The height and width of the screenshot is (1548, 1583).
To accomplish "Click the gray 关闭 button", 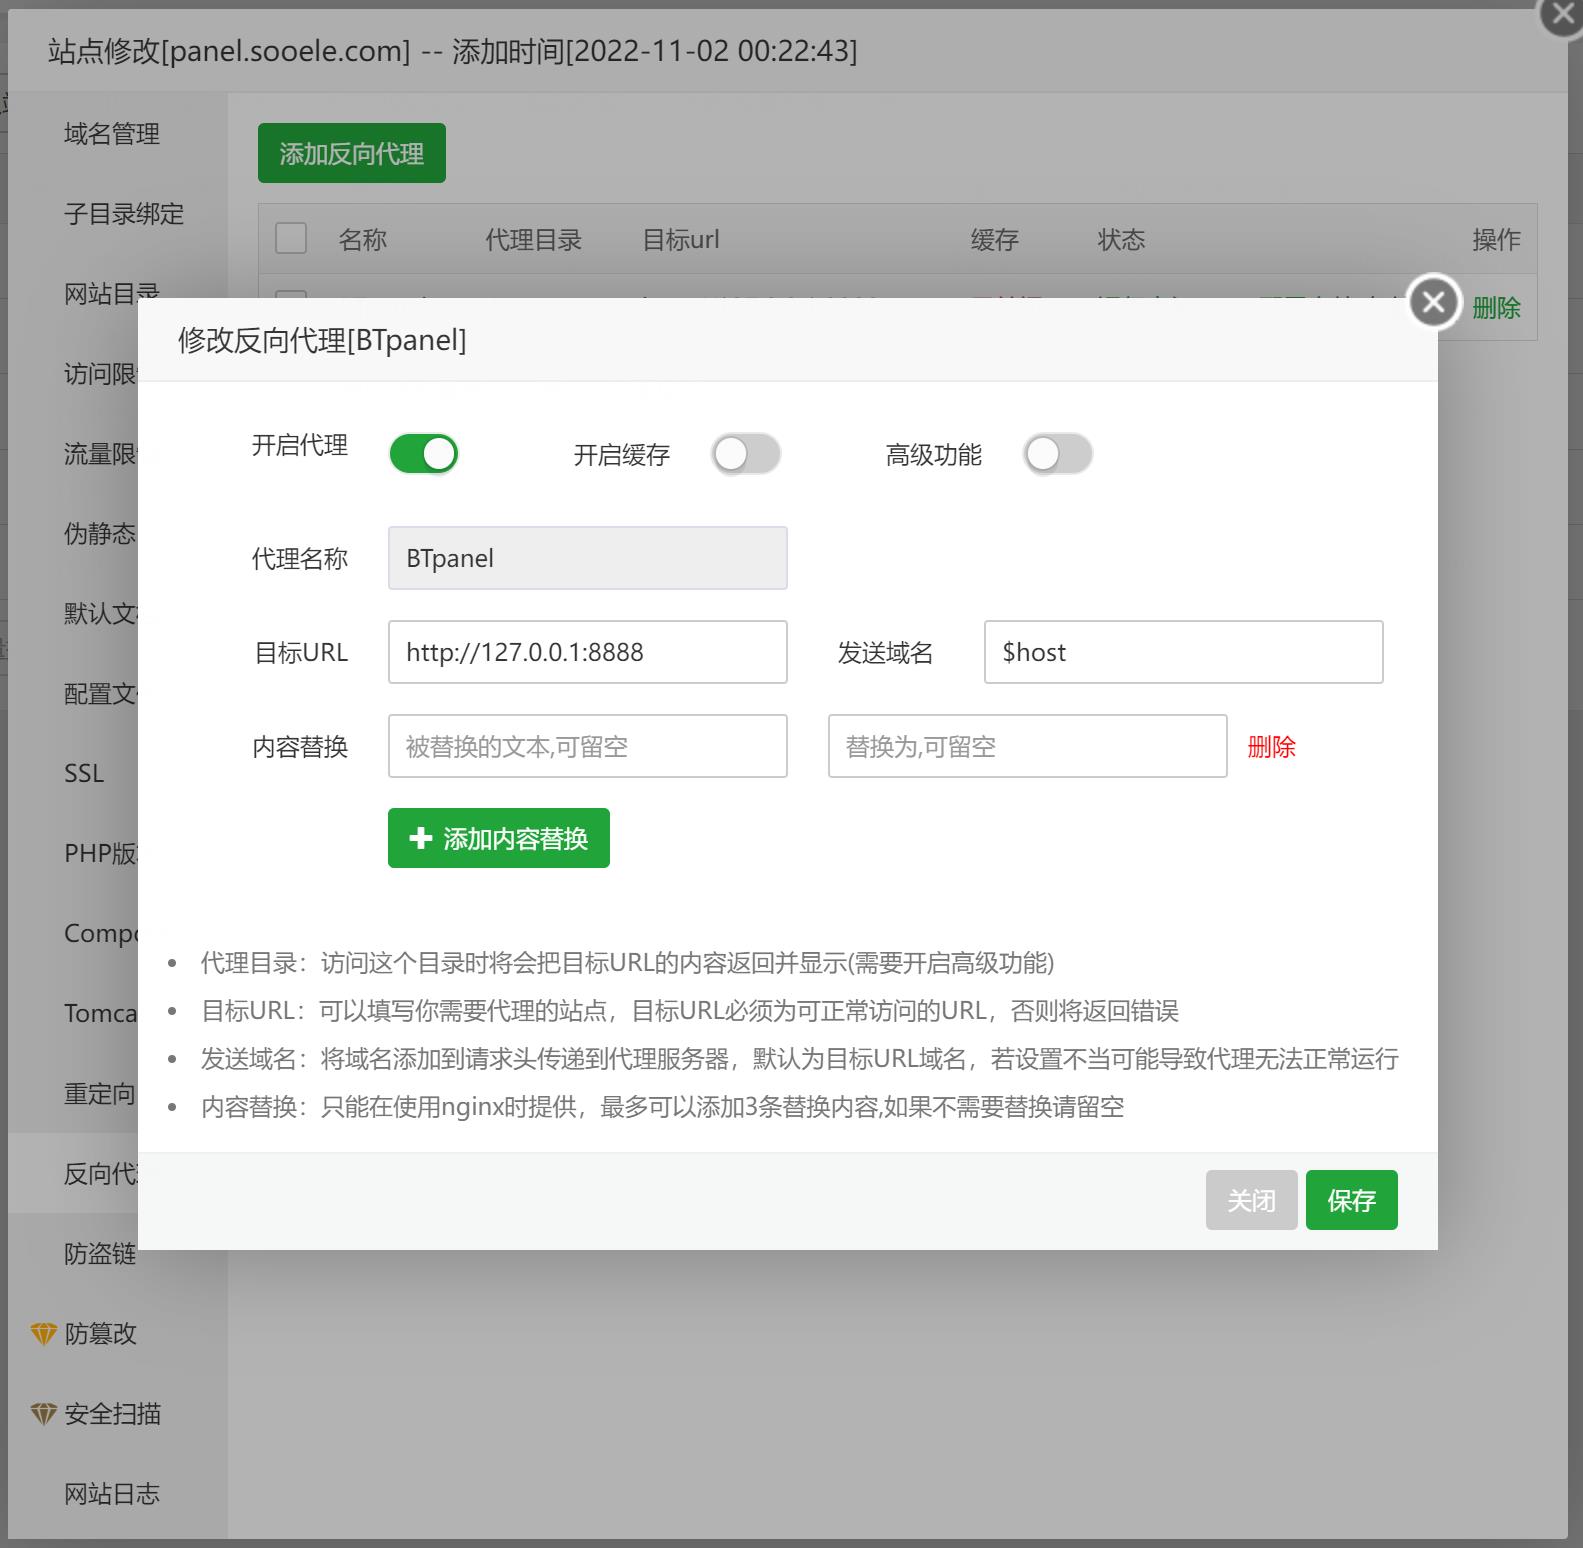I will (x=1251, y=1200).
